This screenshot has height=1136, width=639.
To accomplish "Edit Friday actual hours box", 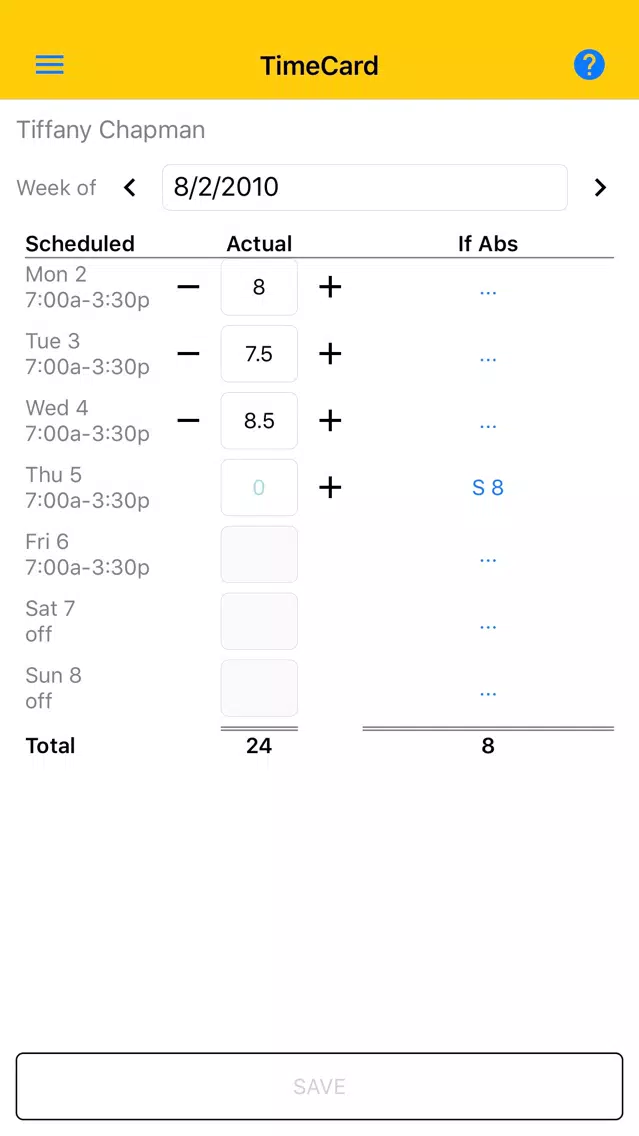I will (x=259, y=554).
